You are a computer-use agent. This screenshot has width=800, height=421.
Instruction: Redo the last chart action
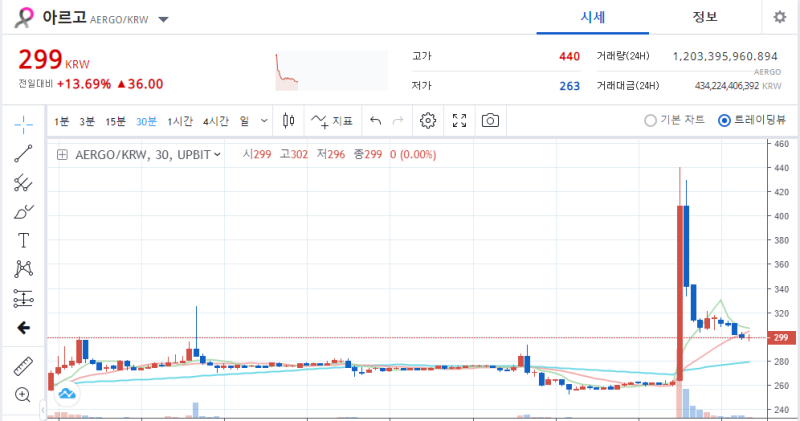pos(398,121)
